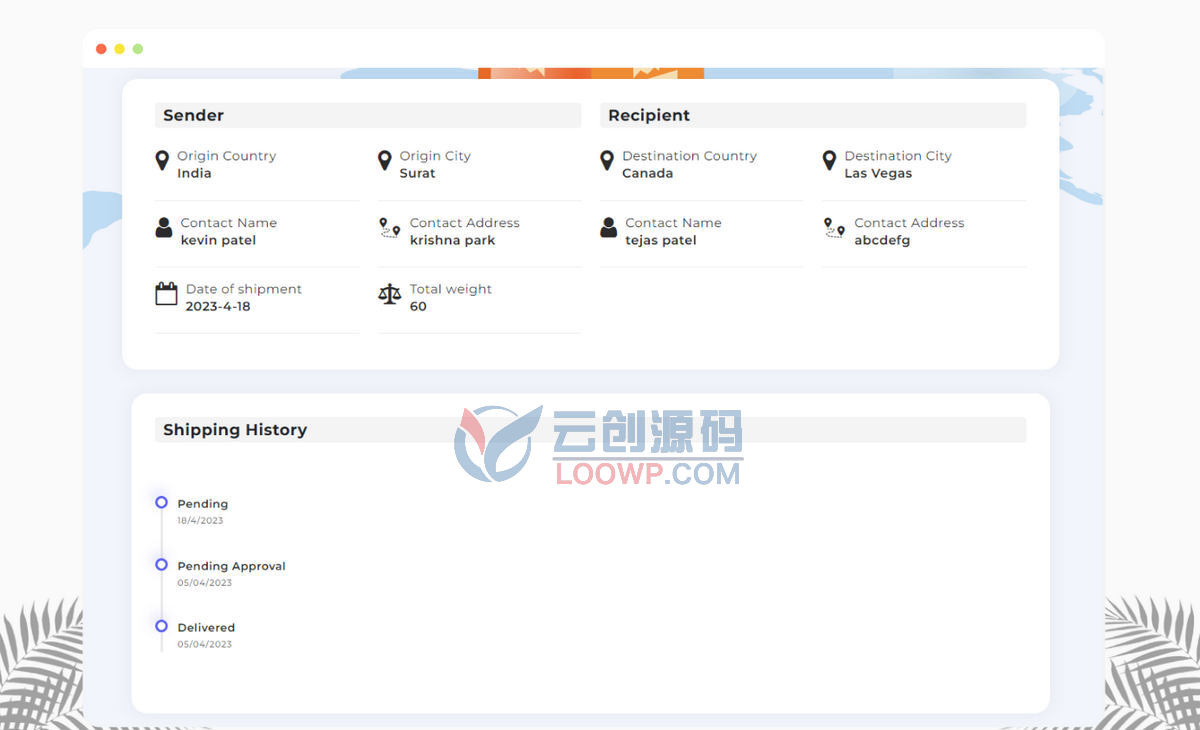This screenshot has width=1200, height=730.
Task: Click the destination country value Canada
Action: 647,173
